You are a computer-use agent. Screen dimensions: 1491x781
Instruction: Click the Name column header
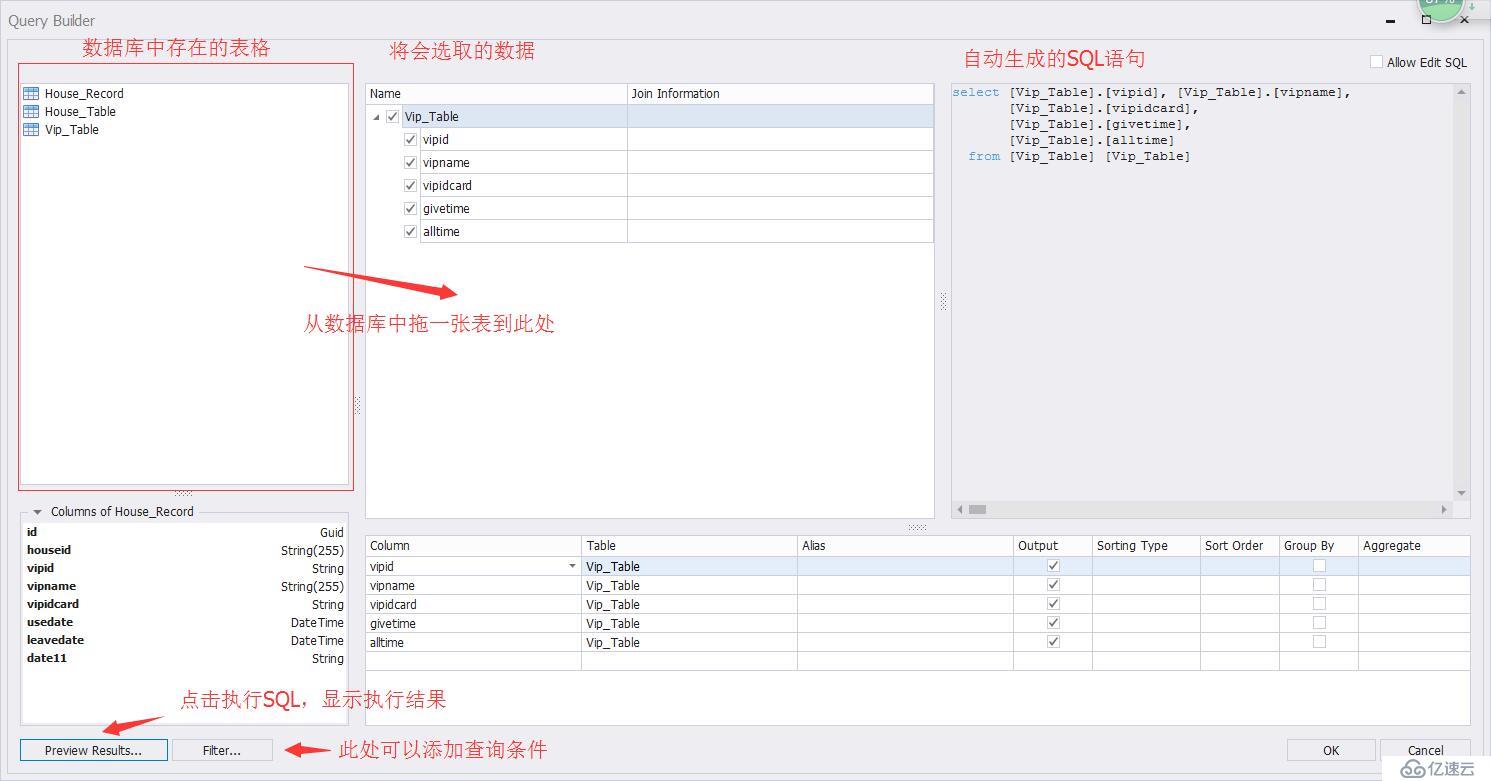coord(496,93)
